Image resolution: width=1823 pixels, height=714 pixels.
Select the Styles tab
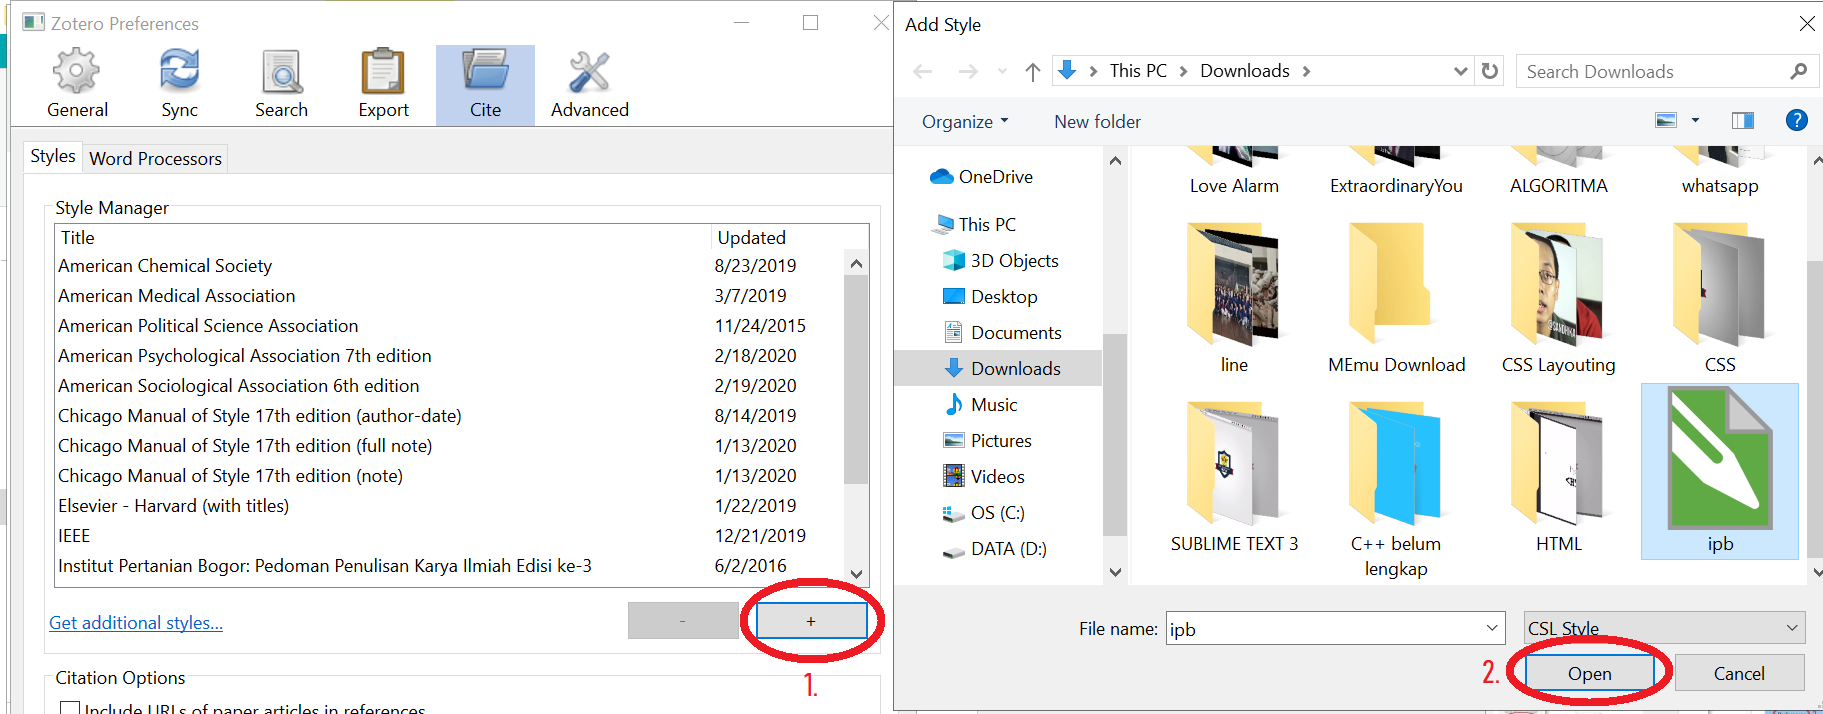pyautogui.click(x=53, y=156)
